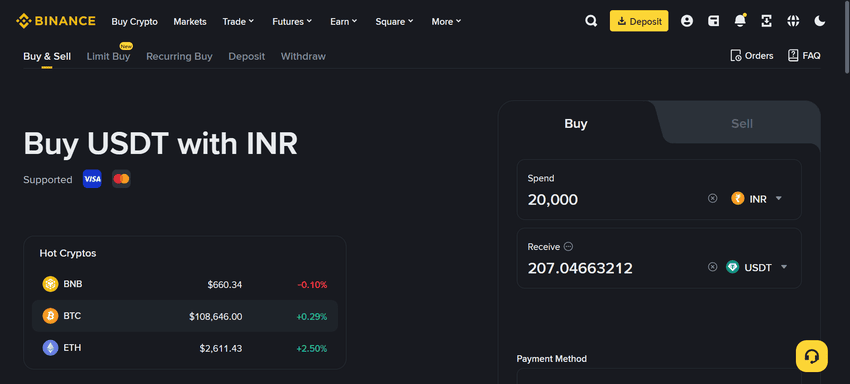Select the Limit Buy tab
The image size is (850, 384).
pos(108,56)
